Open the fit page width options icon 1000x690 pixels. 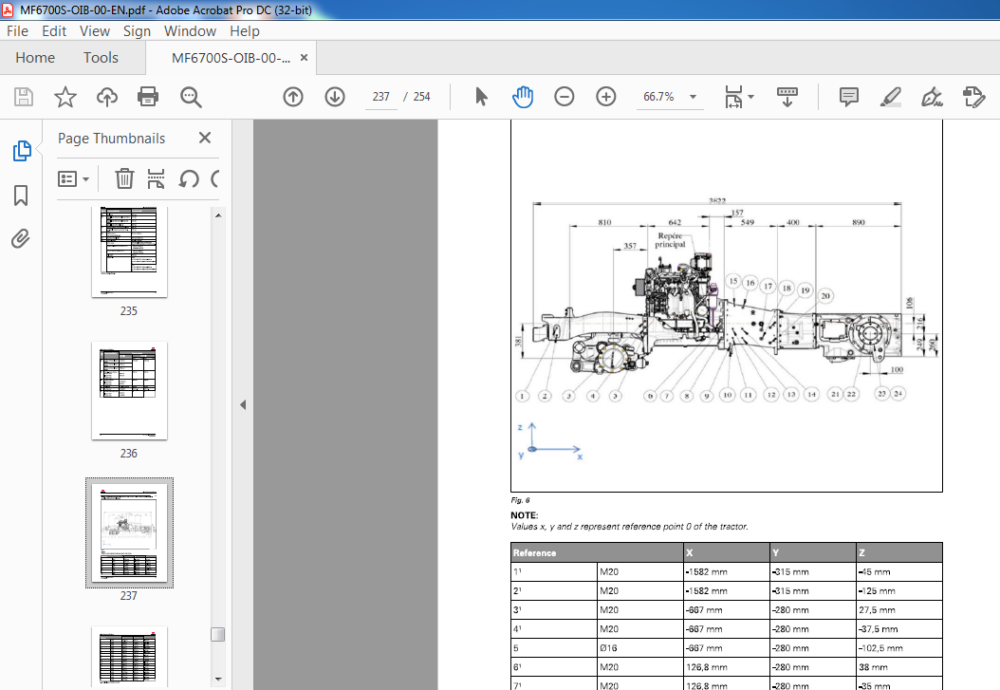coord(733,97)
